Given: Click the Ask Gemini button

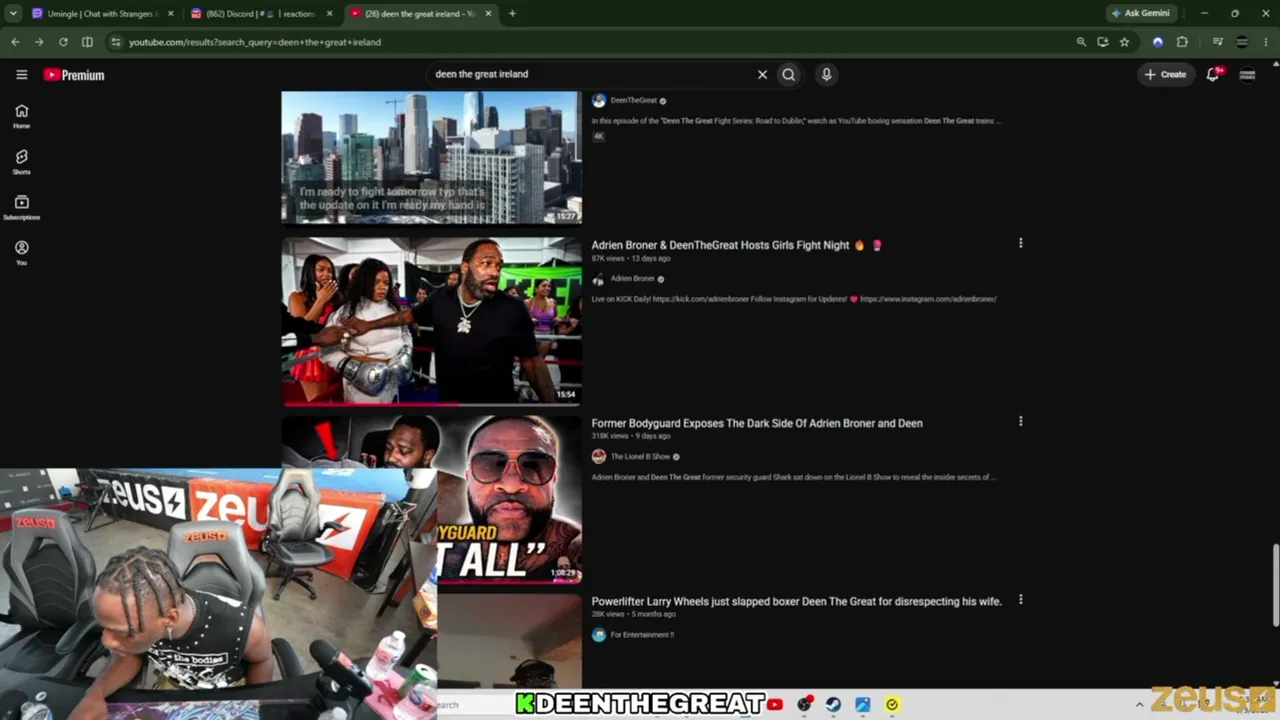Looking at the screenshot, I should coord(1140,14).
